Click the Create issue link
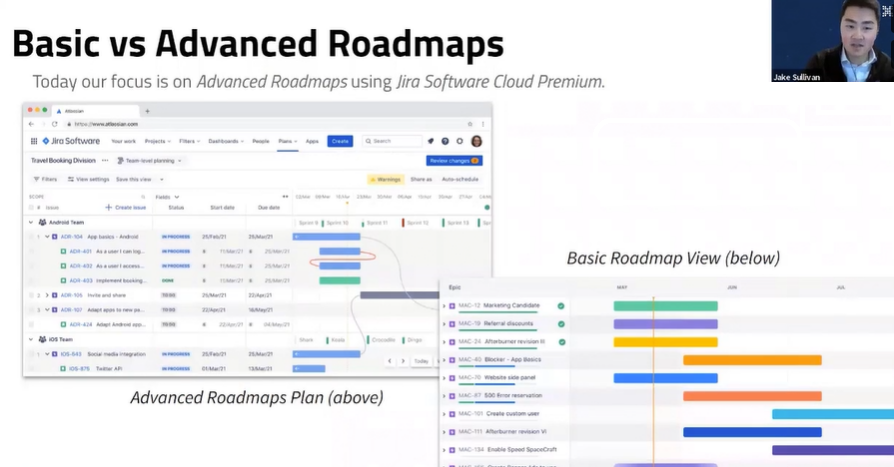 point(125,208)
